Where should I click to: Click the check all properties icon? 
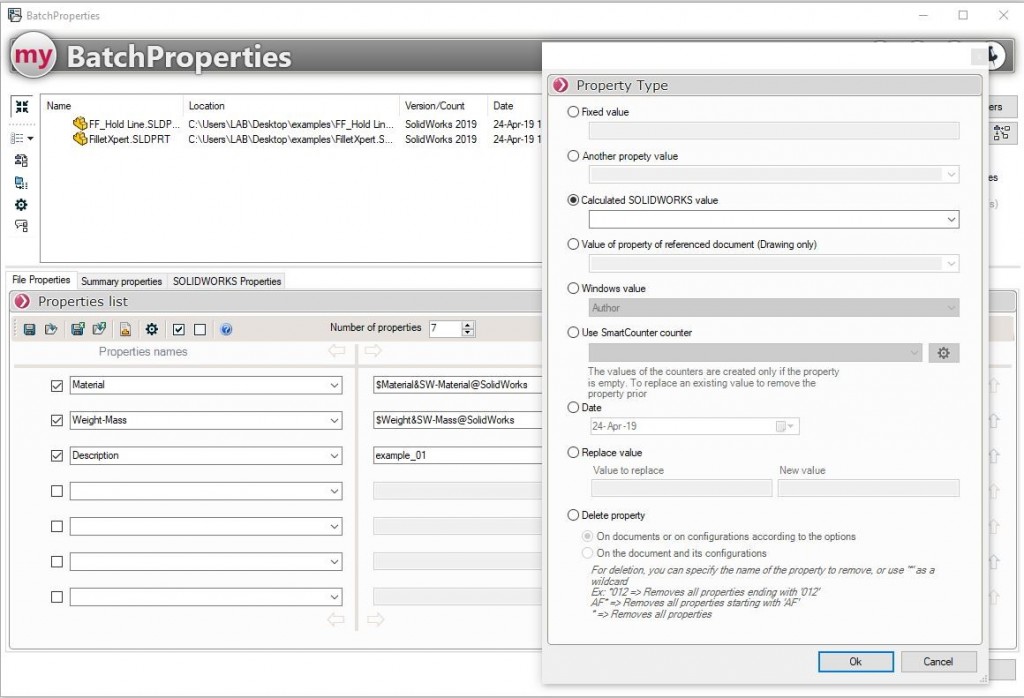pyautogui.click(x=178, y=330)
